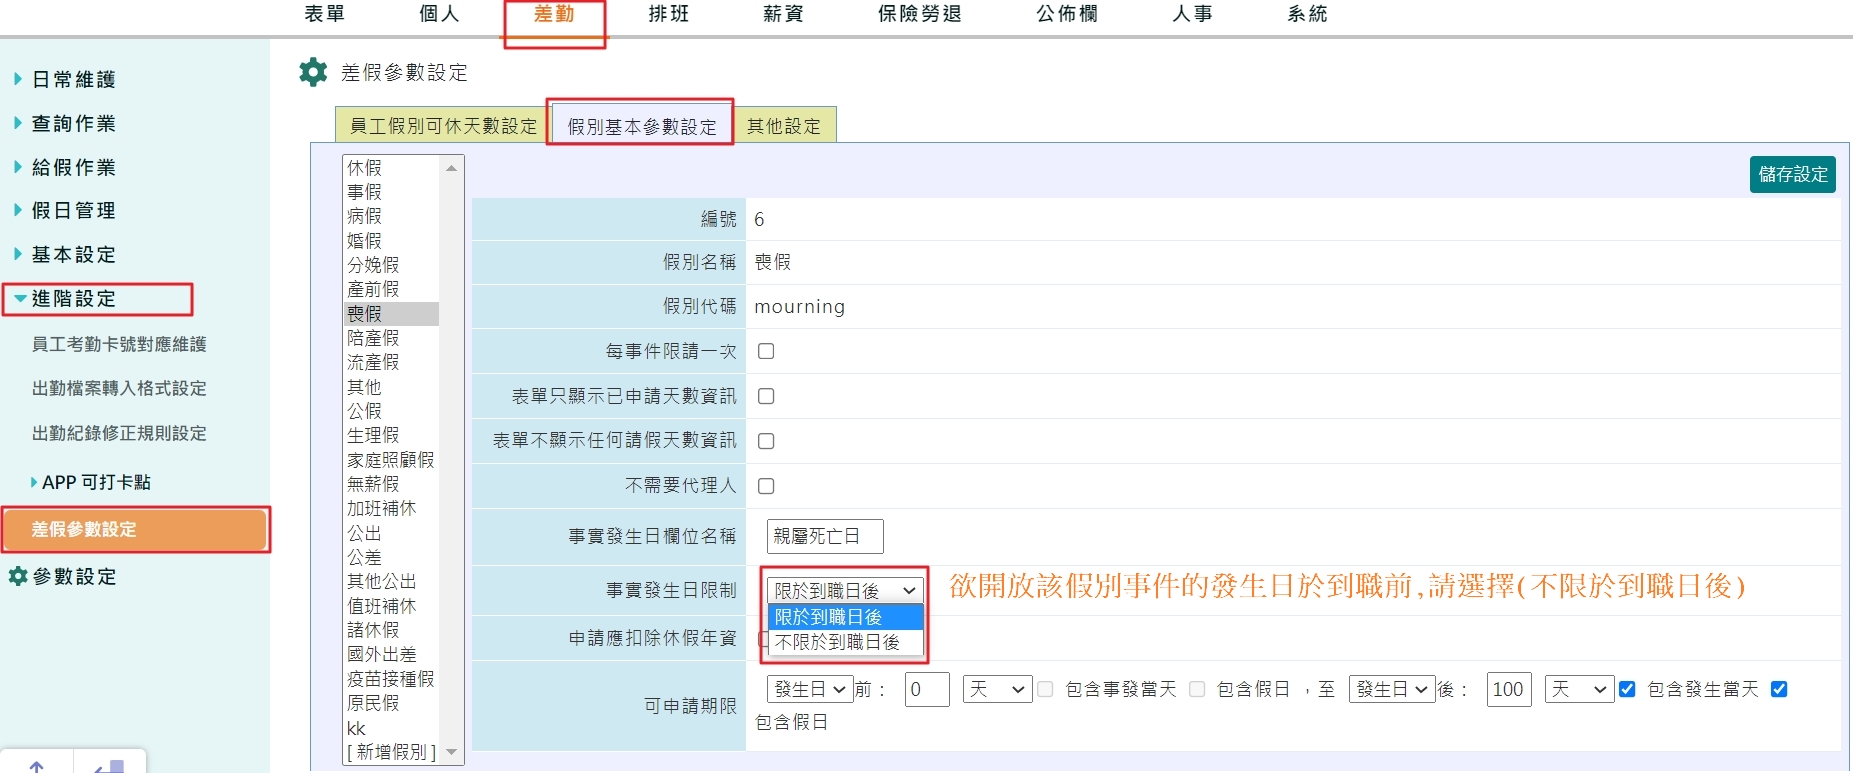This screenshot has width=1853, height=773.
Task: Select 病假 in leave type list
Action: [391, 216]
